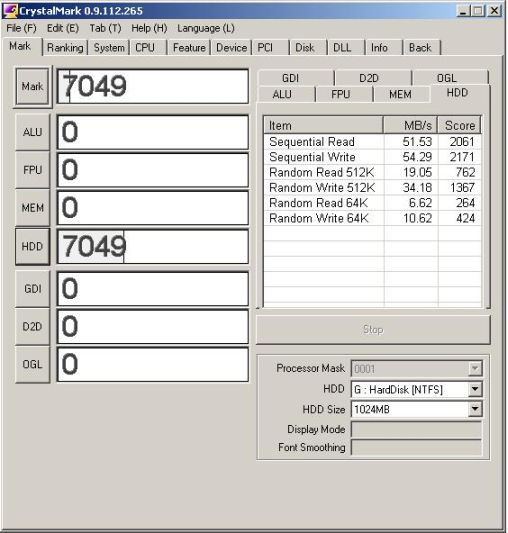508x533 pixels.
Task: Click the Mark total score field 7049
Action: click(x=153, y=86)
